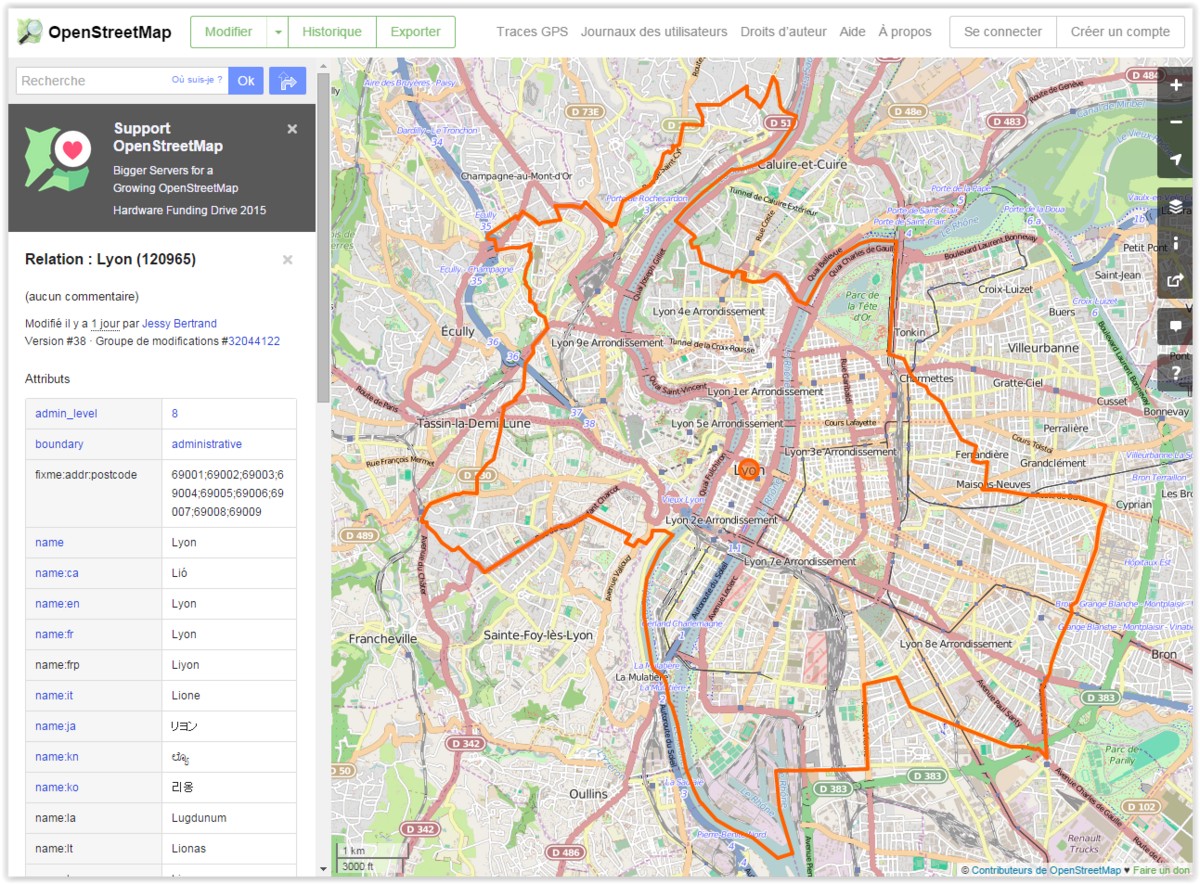This screenshot has width=1200, height=884.
Task: Click the boundary key link
Action: click(59, 444)
